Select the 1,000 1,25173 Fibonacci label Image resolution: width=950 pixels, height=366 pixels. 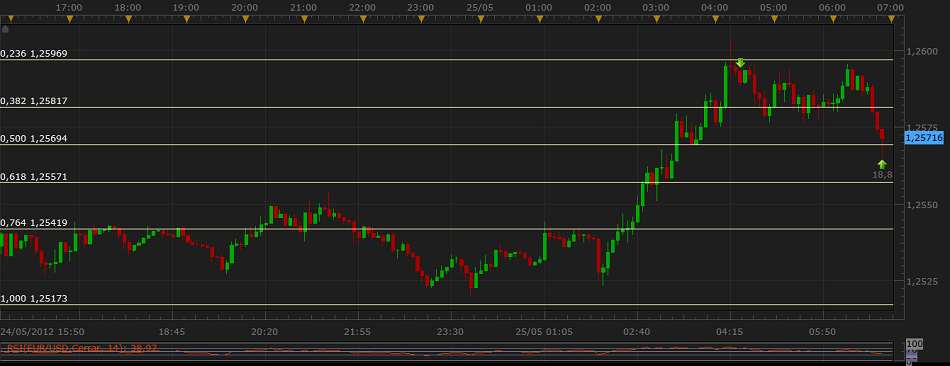coord(34,299)
